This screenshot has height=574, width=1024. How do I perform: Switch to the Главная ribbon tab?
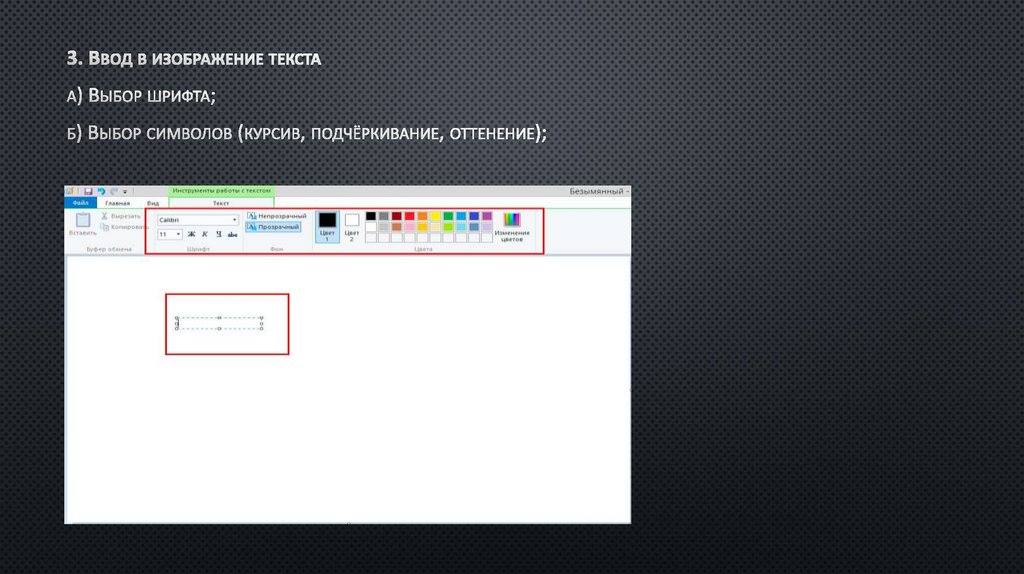[x=118, y=203]
